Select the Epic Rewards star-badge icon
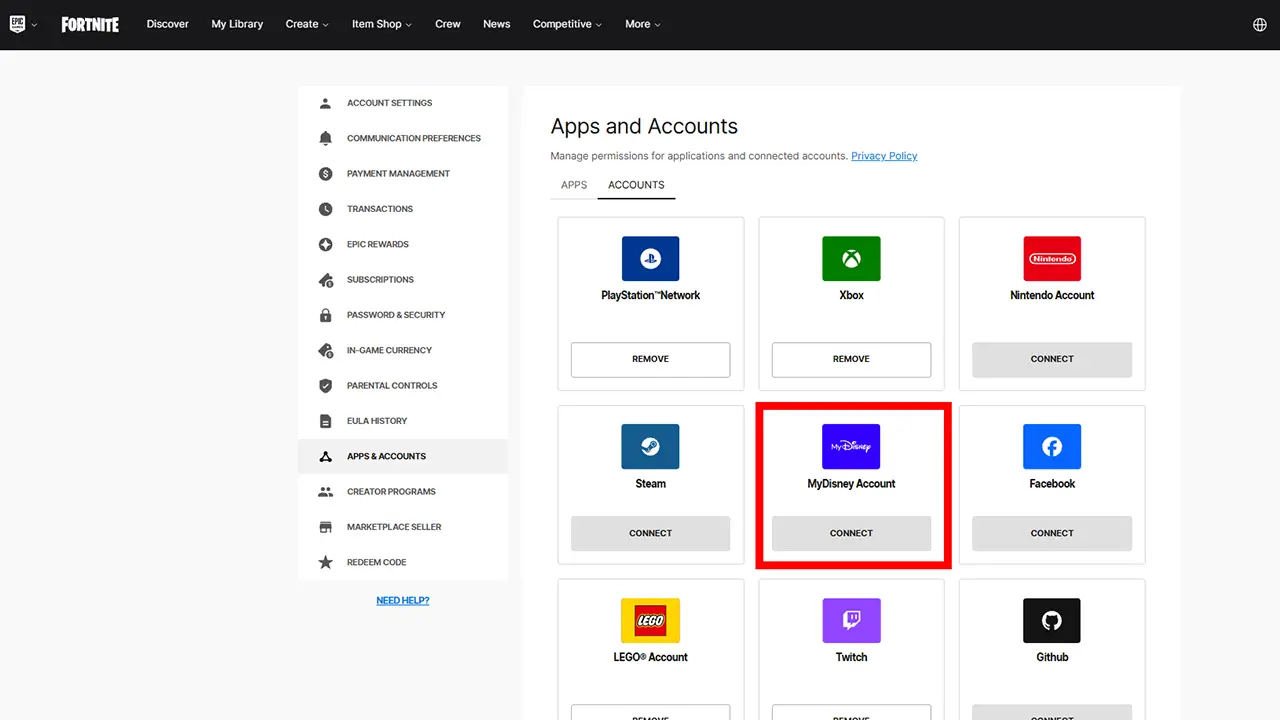 [x=325, y=244]
